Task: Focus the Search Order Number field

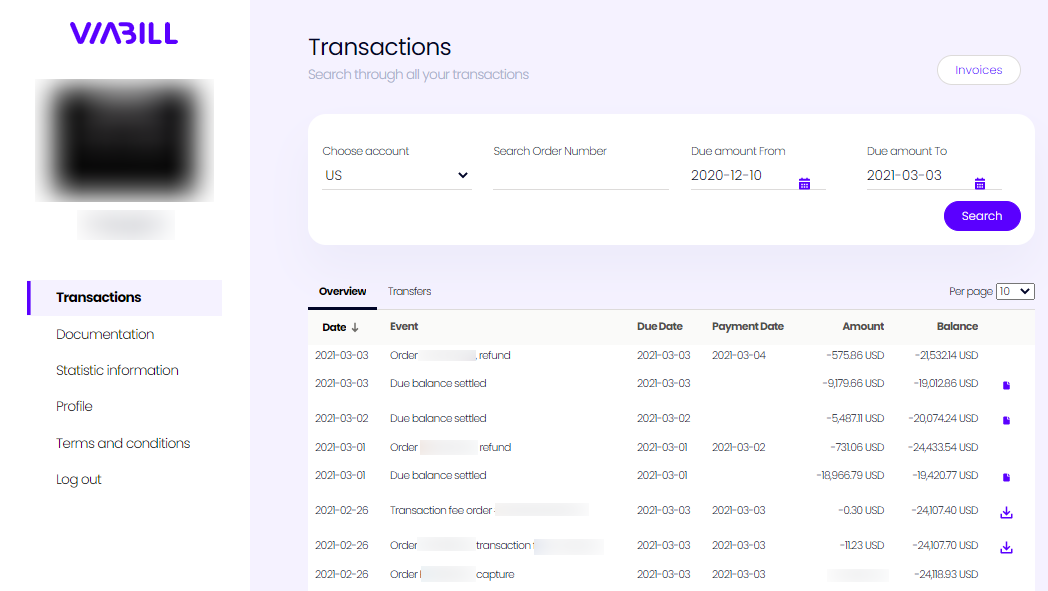Action: 581,176
